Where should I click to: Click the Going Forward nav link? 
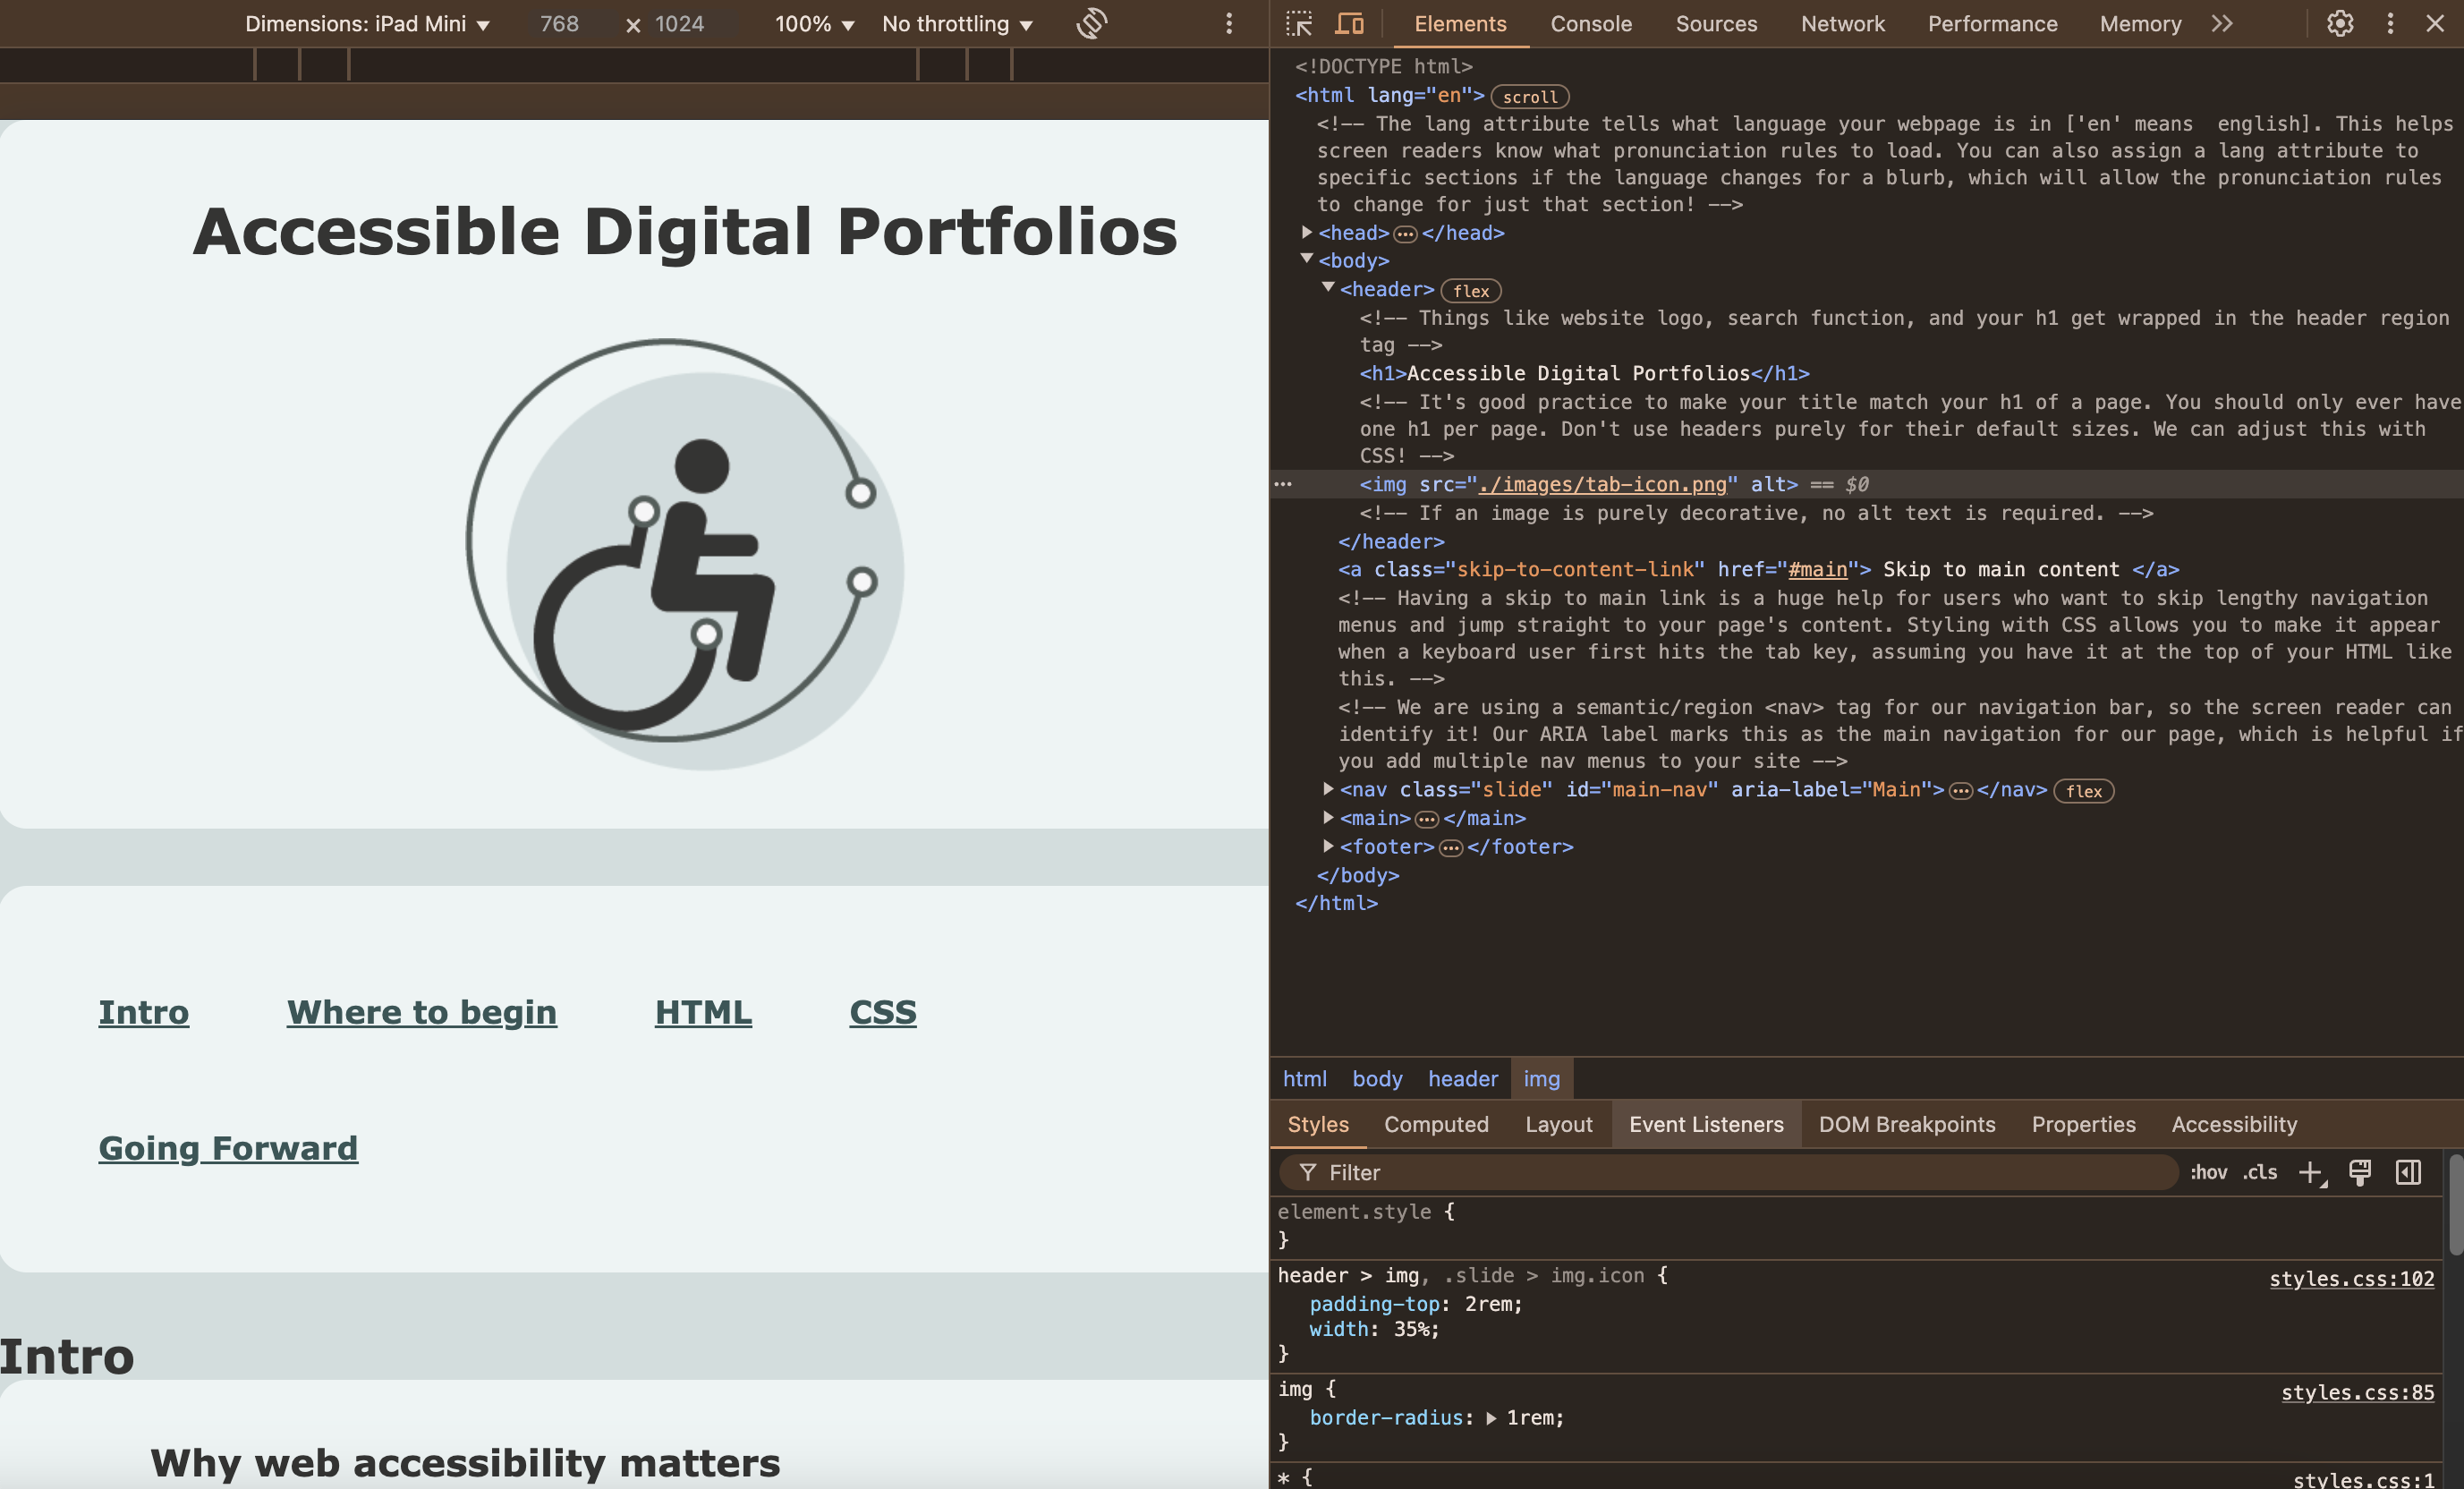coord(228,1148)
